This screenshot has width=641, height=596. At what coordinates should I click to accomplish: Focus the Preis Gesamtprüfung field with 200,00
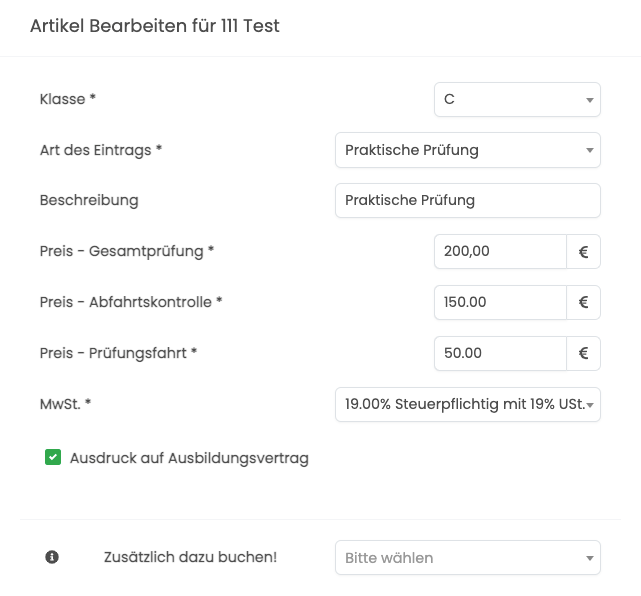(x=500, y=251)
